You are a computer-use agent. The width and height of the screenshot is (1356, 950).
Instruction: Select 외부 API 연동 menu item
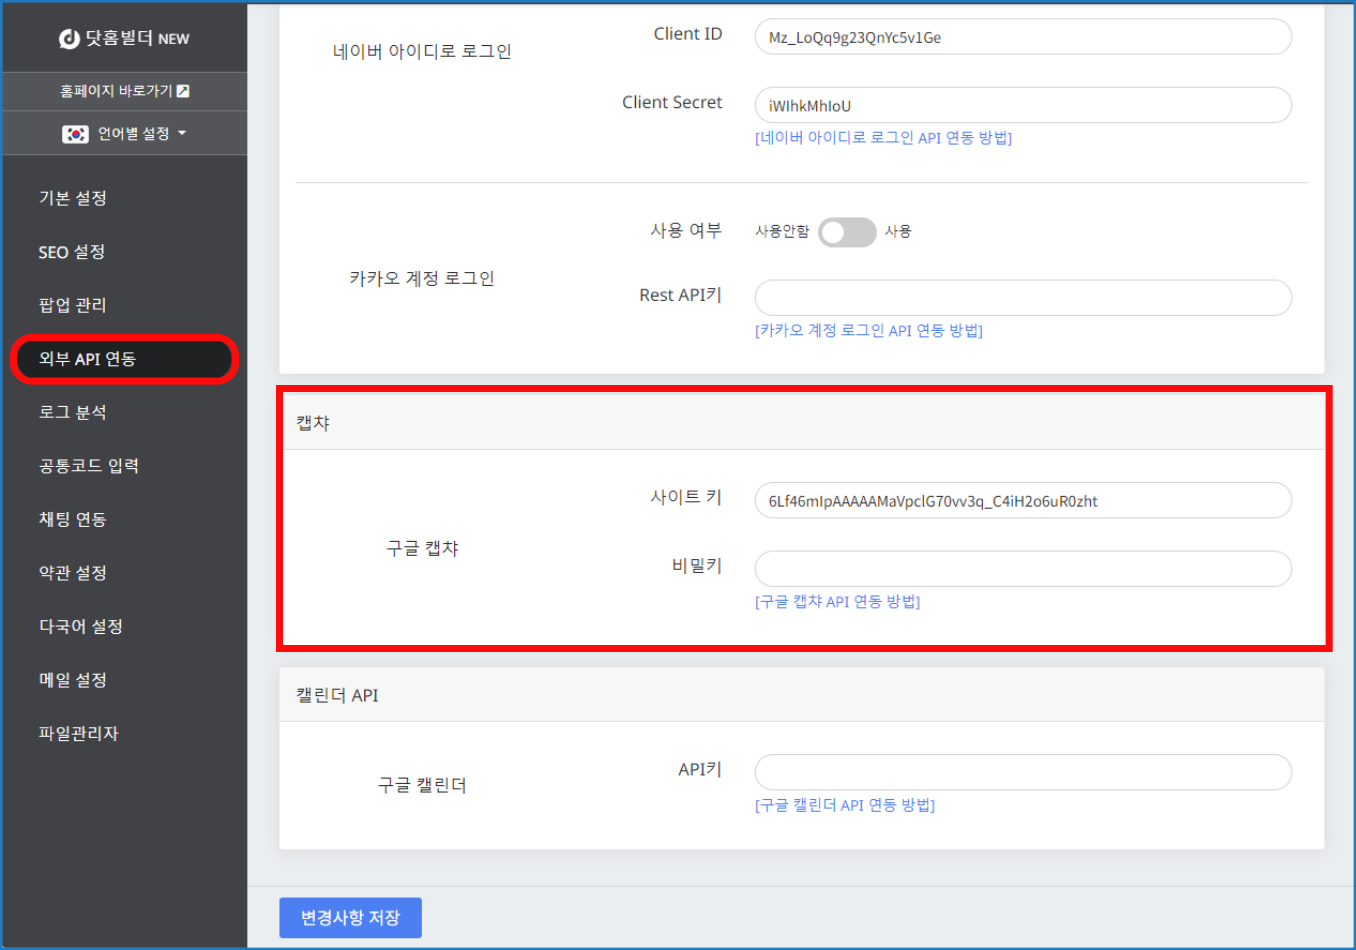coord(88,359)
